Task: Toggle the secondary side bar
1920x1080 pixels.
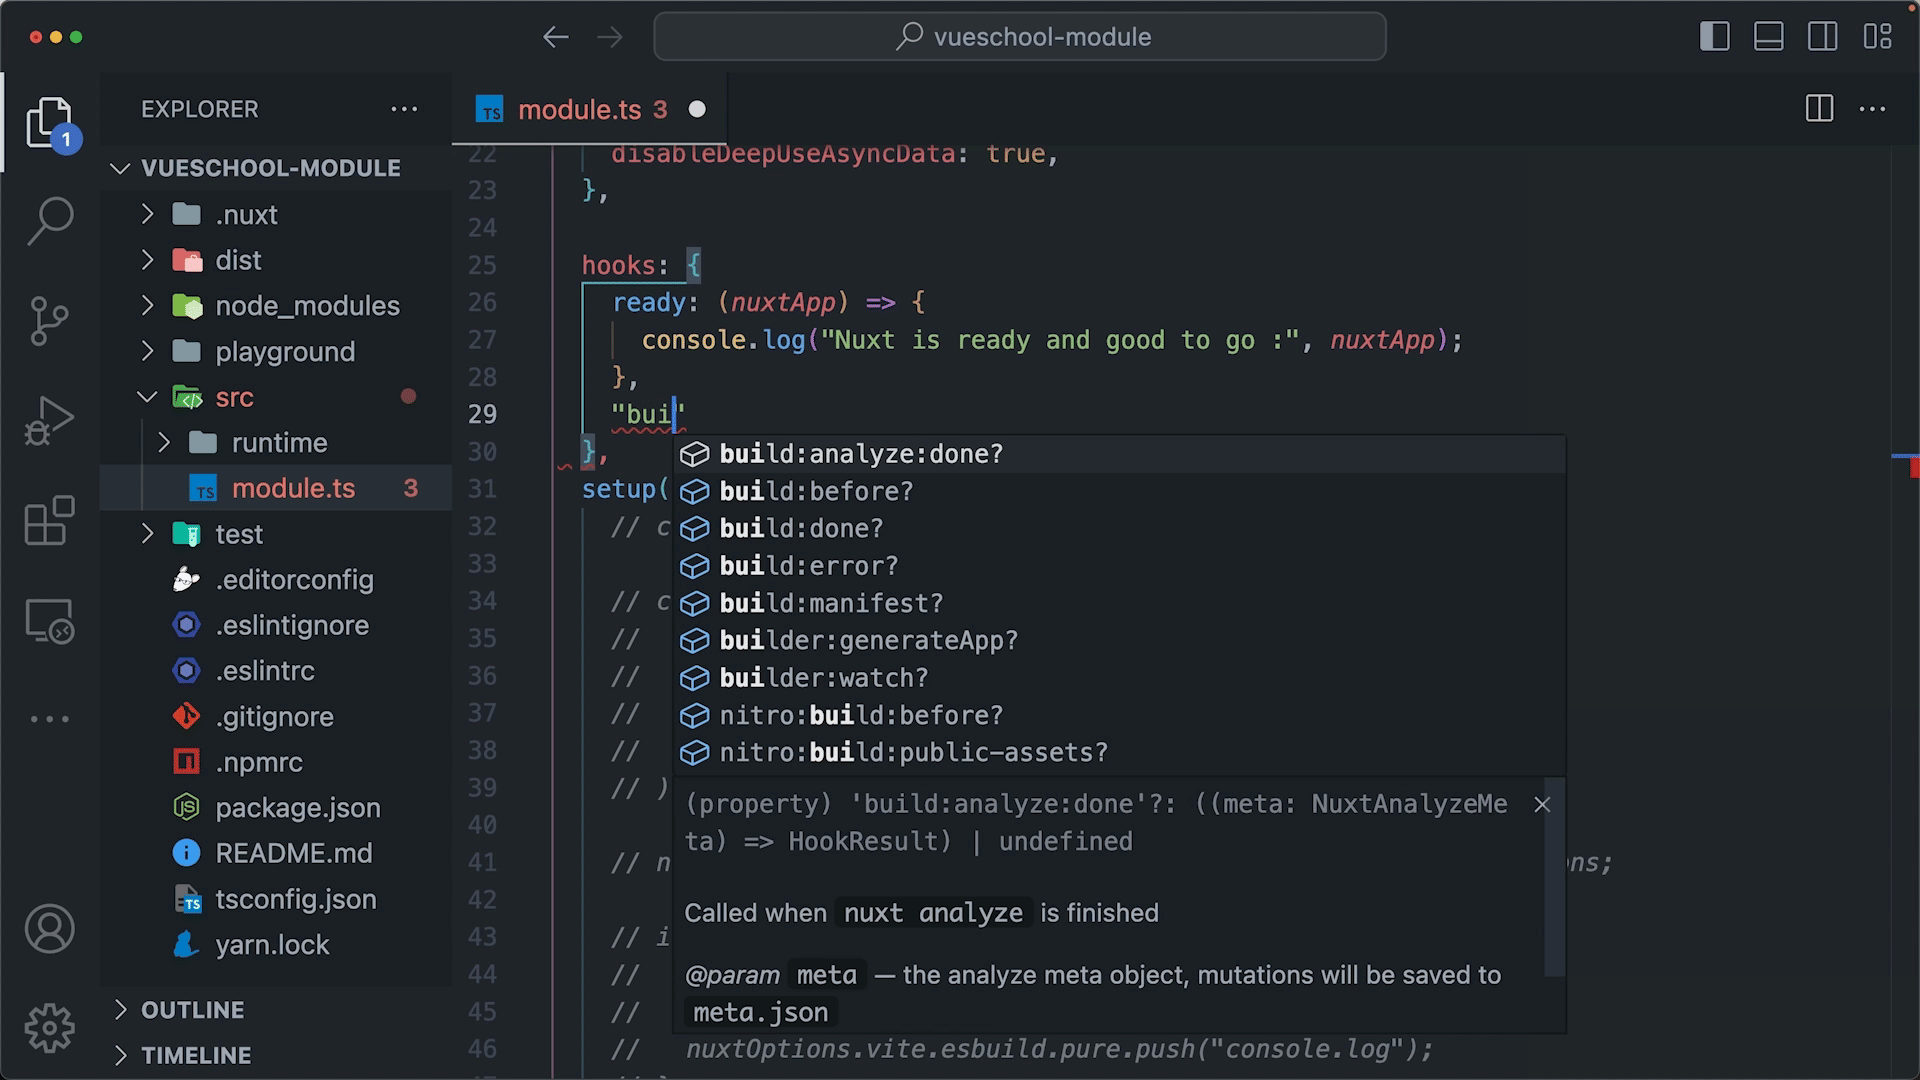Action: coord(1822,37)
